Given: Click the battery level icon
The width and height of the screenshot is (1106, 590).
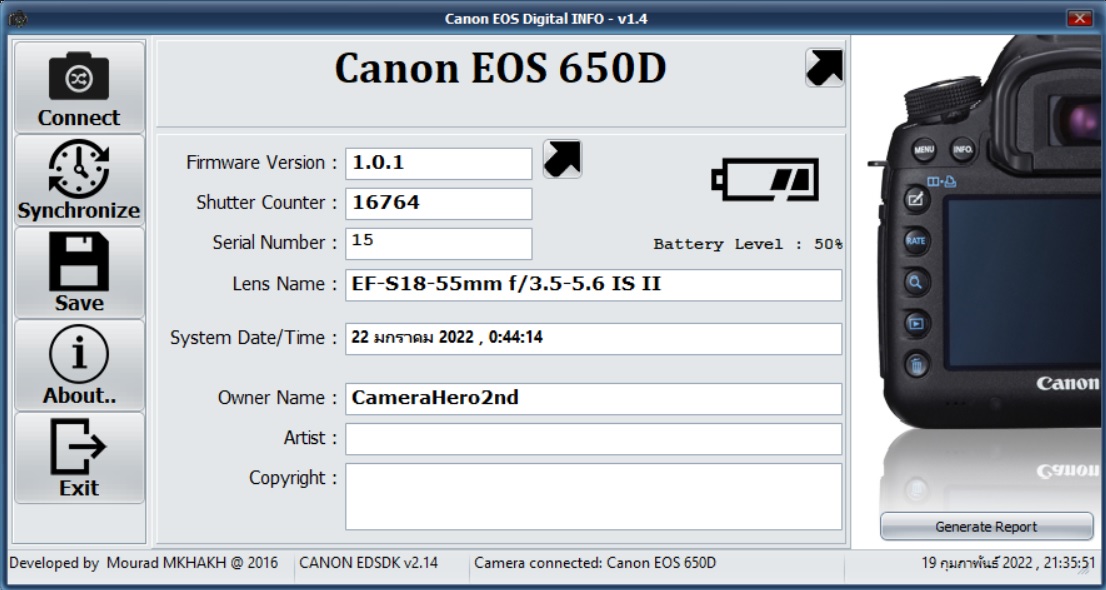Looking at the screenshot, I should [x=765, y=179].
